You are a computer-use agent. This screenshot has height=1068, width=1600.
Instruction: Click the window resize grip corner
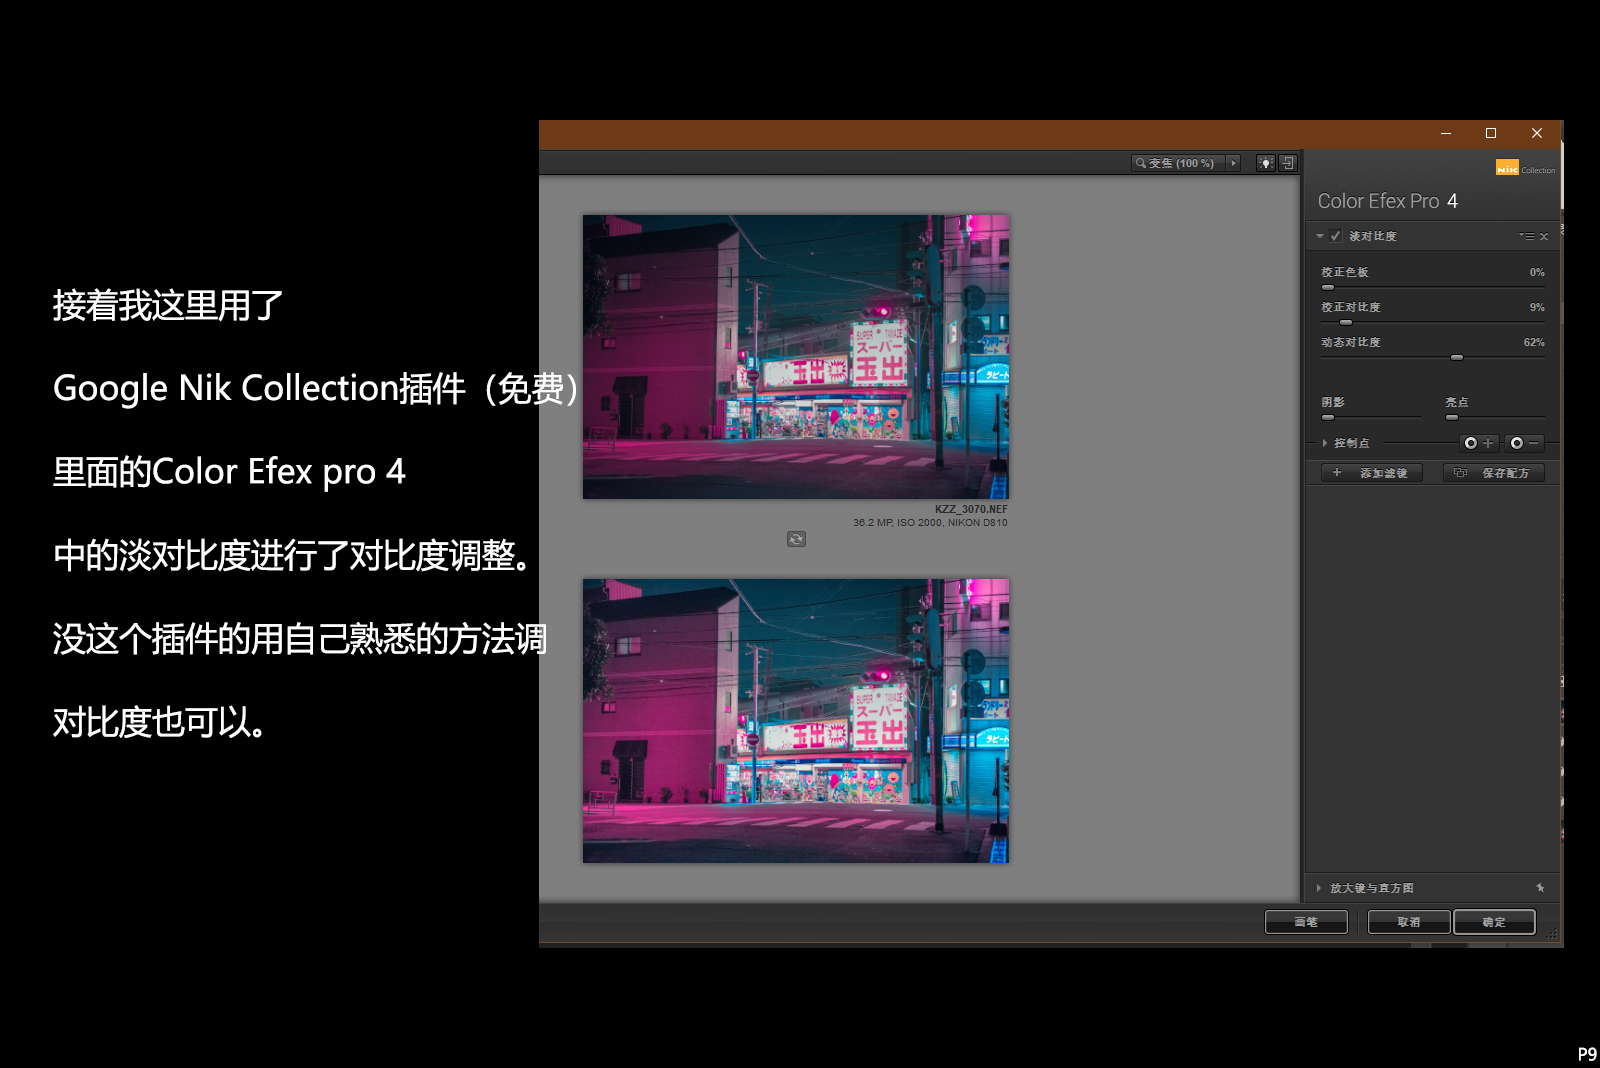1552,936
